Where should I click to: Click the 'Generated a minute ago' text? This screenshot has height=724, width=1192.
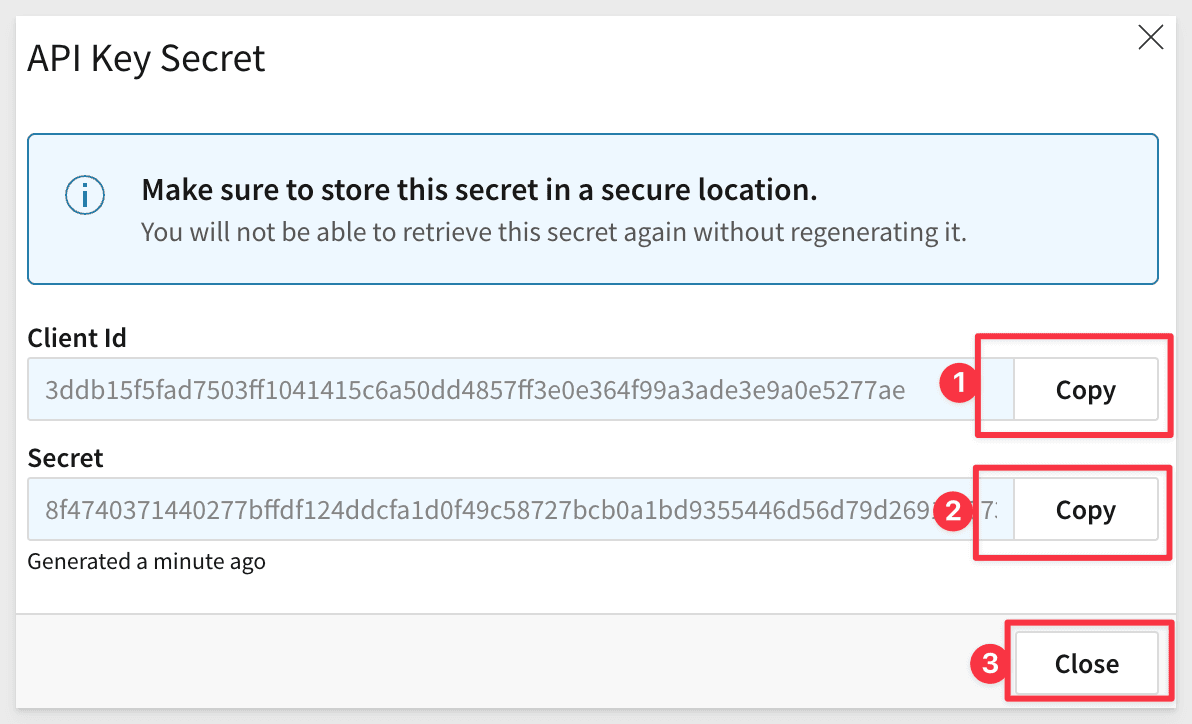pos(146,561)
